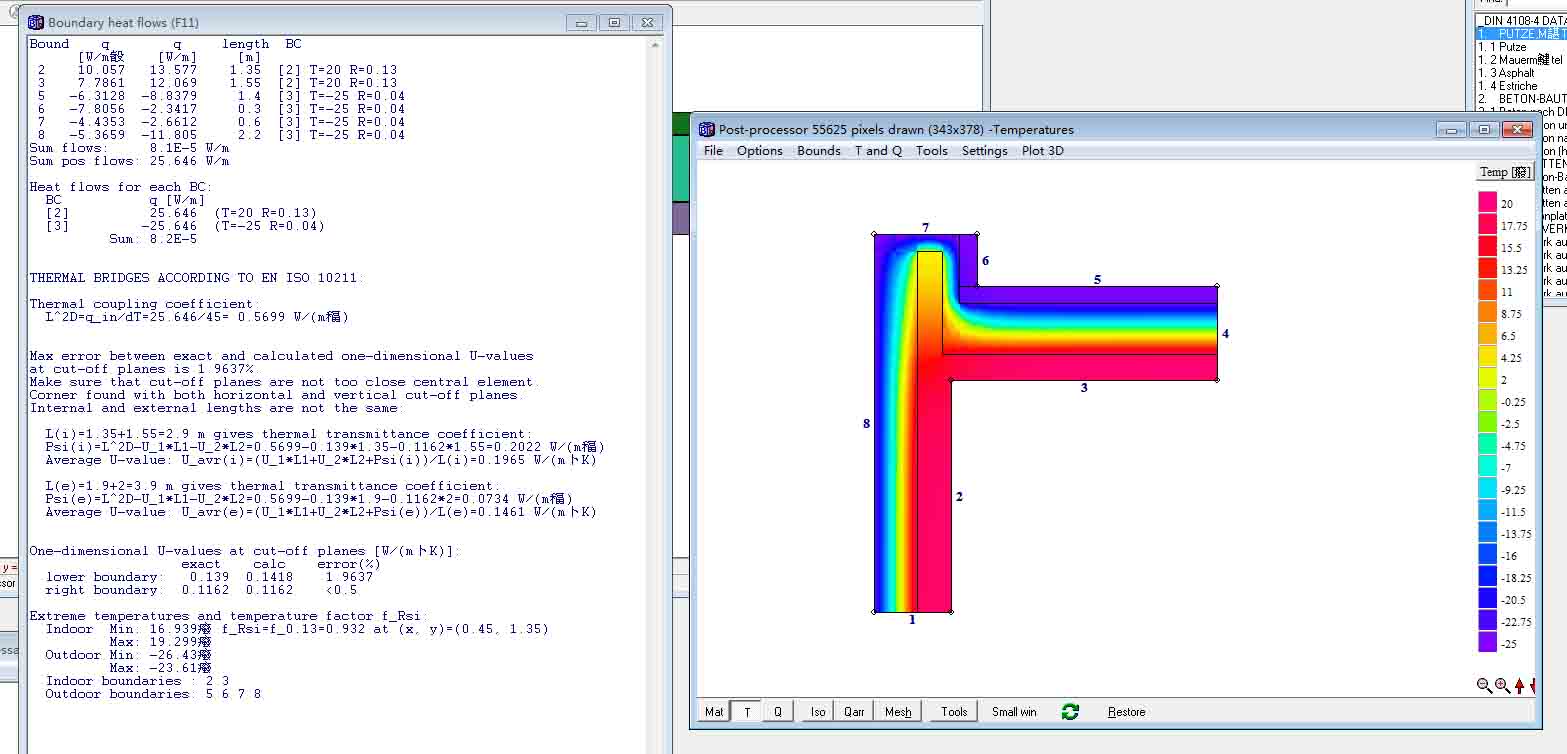Click the green refresh arrows icon
Image resolution: width=1567 pixels, height=754 pixels.
click(1070, 712)
